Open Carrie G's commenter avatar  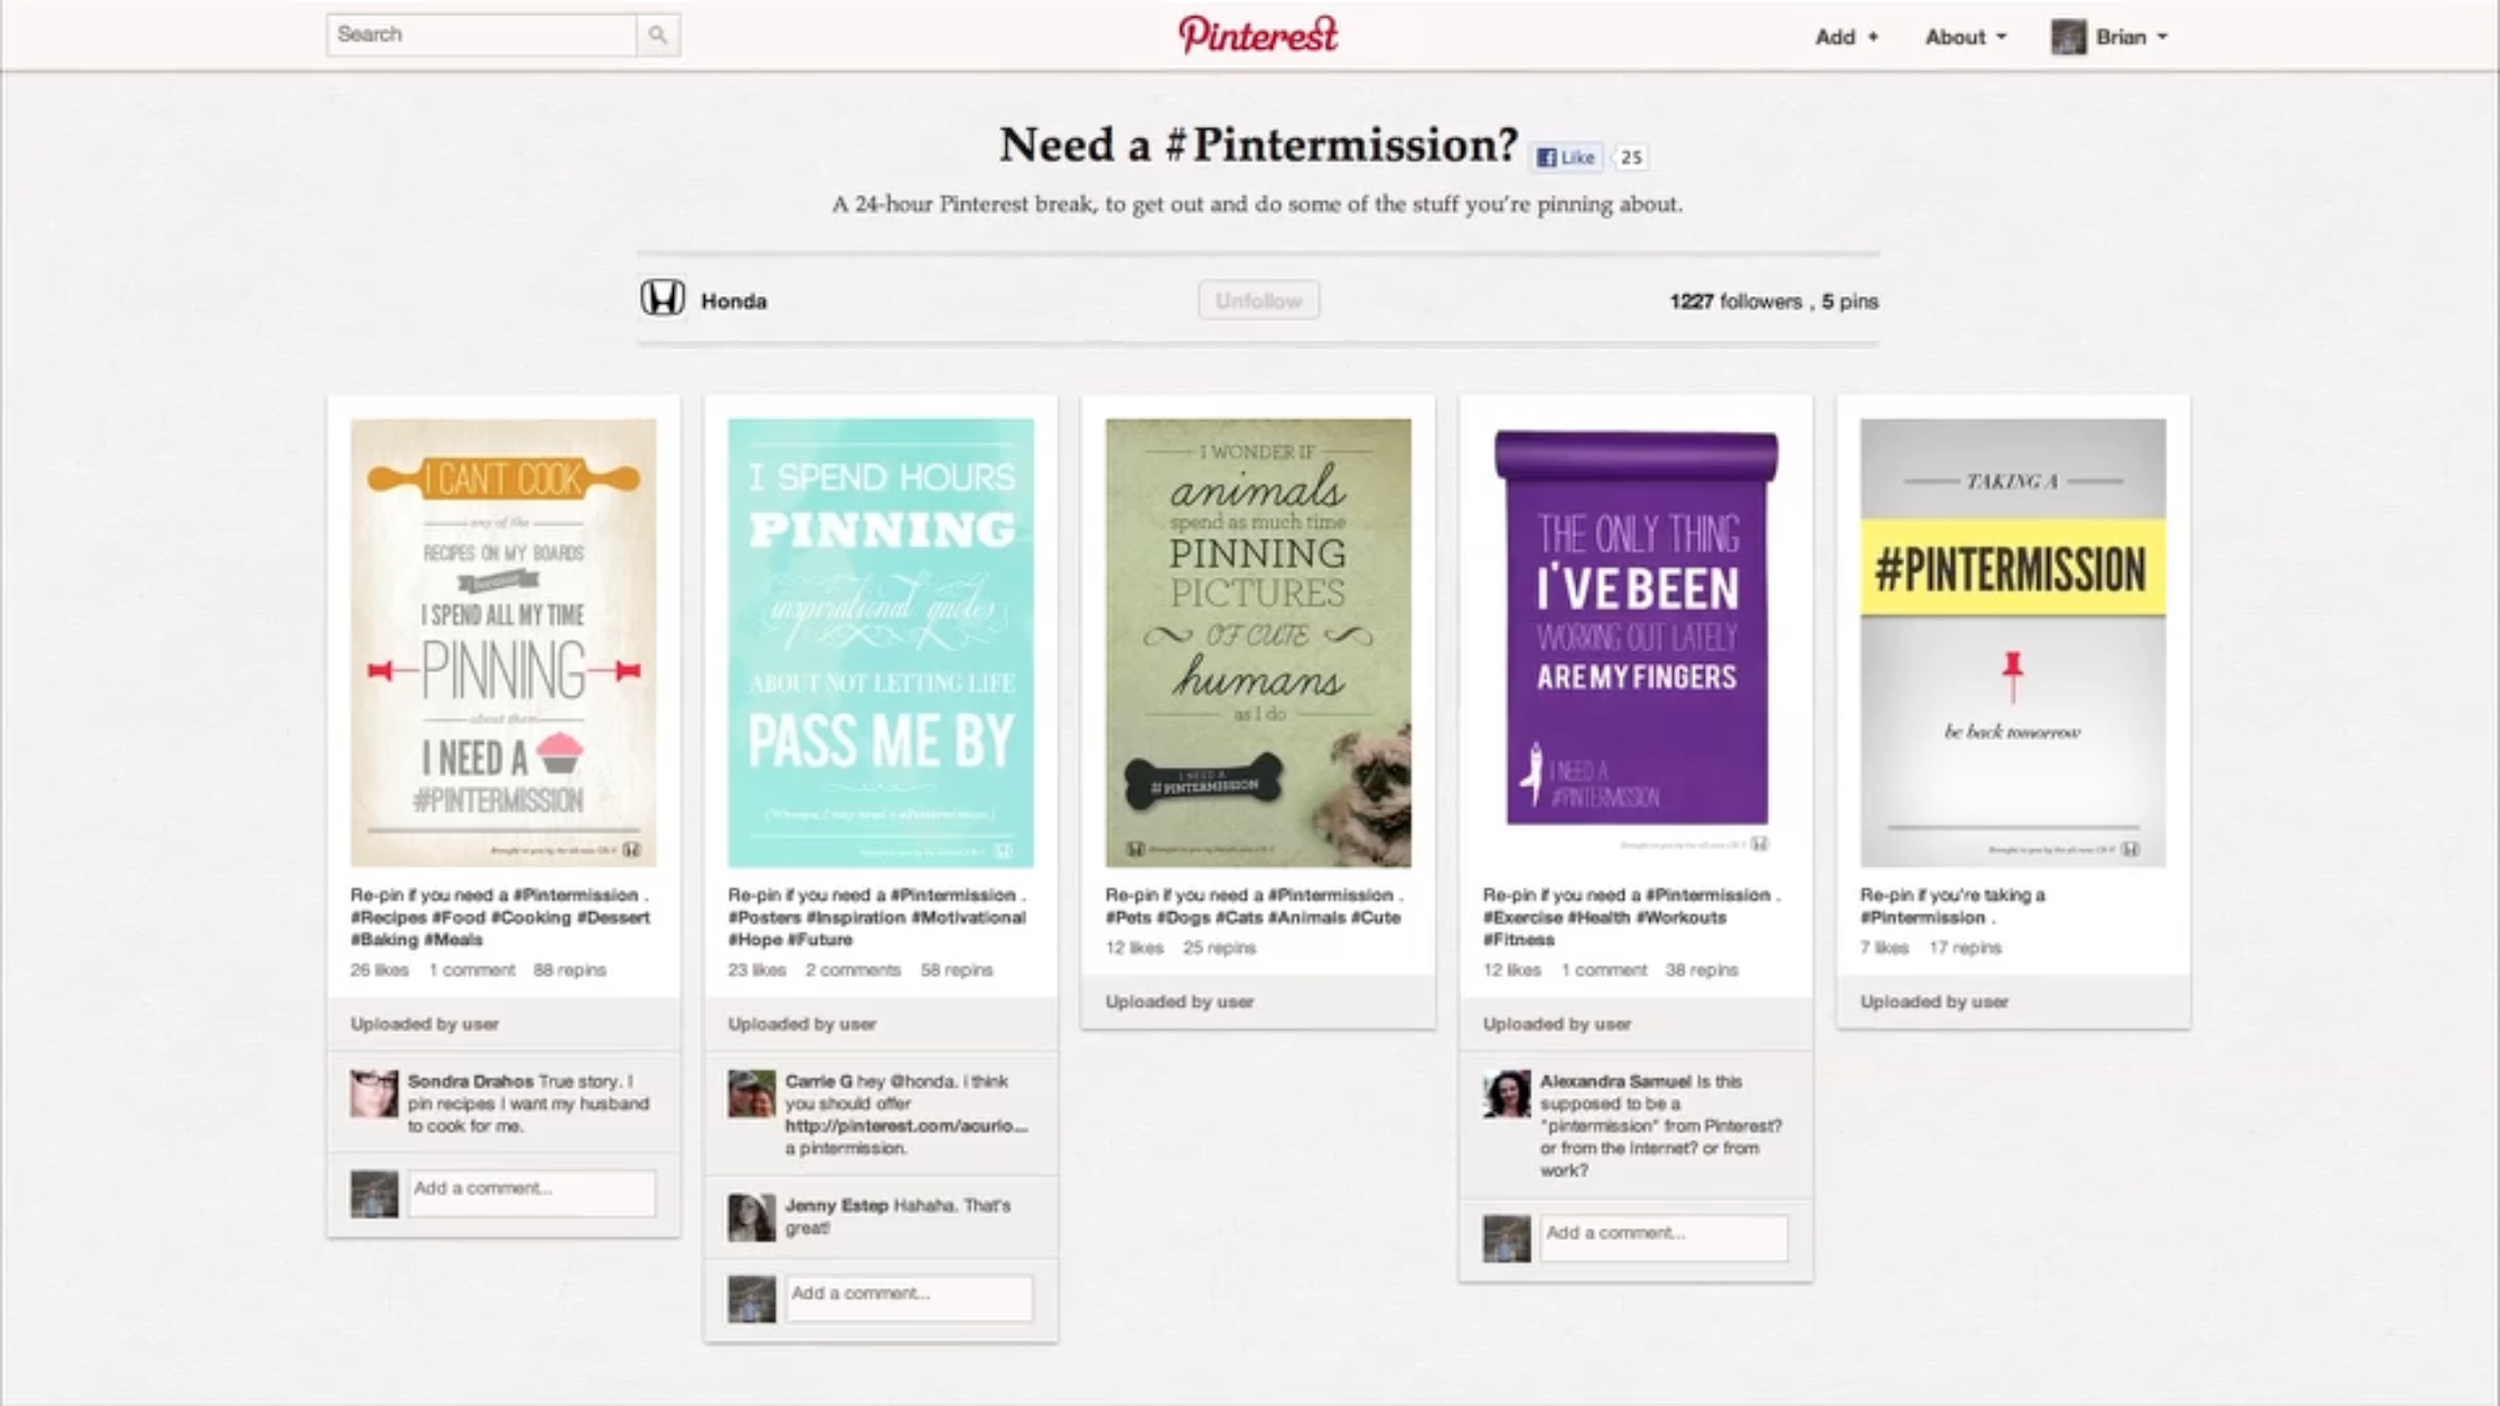click(x=751, y=1093)
